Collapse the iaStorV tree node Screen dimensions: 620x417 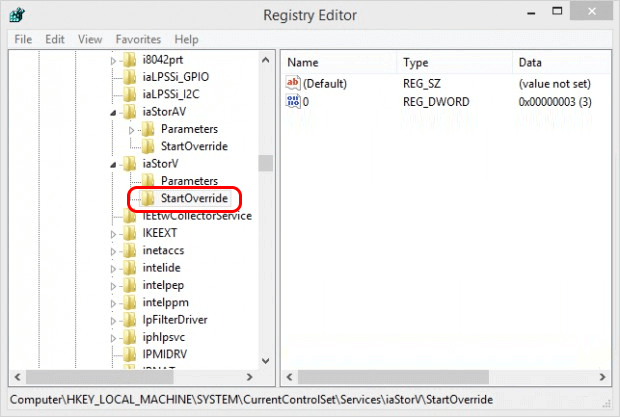[x=113, y=164]
